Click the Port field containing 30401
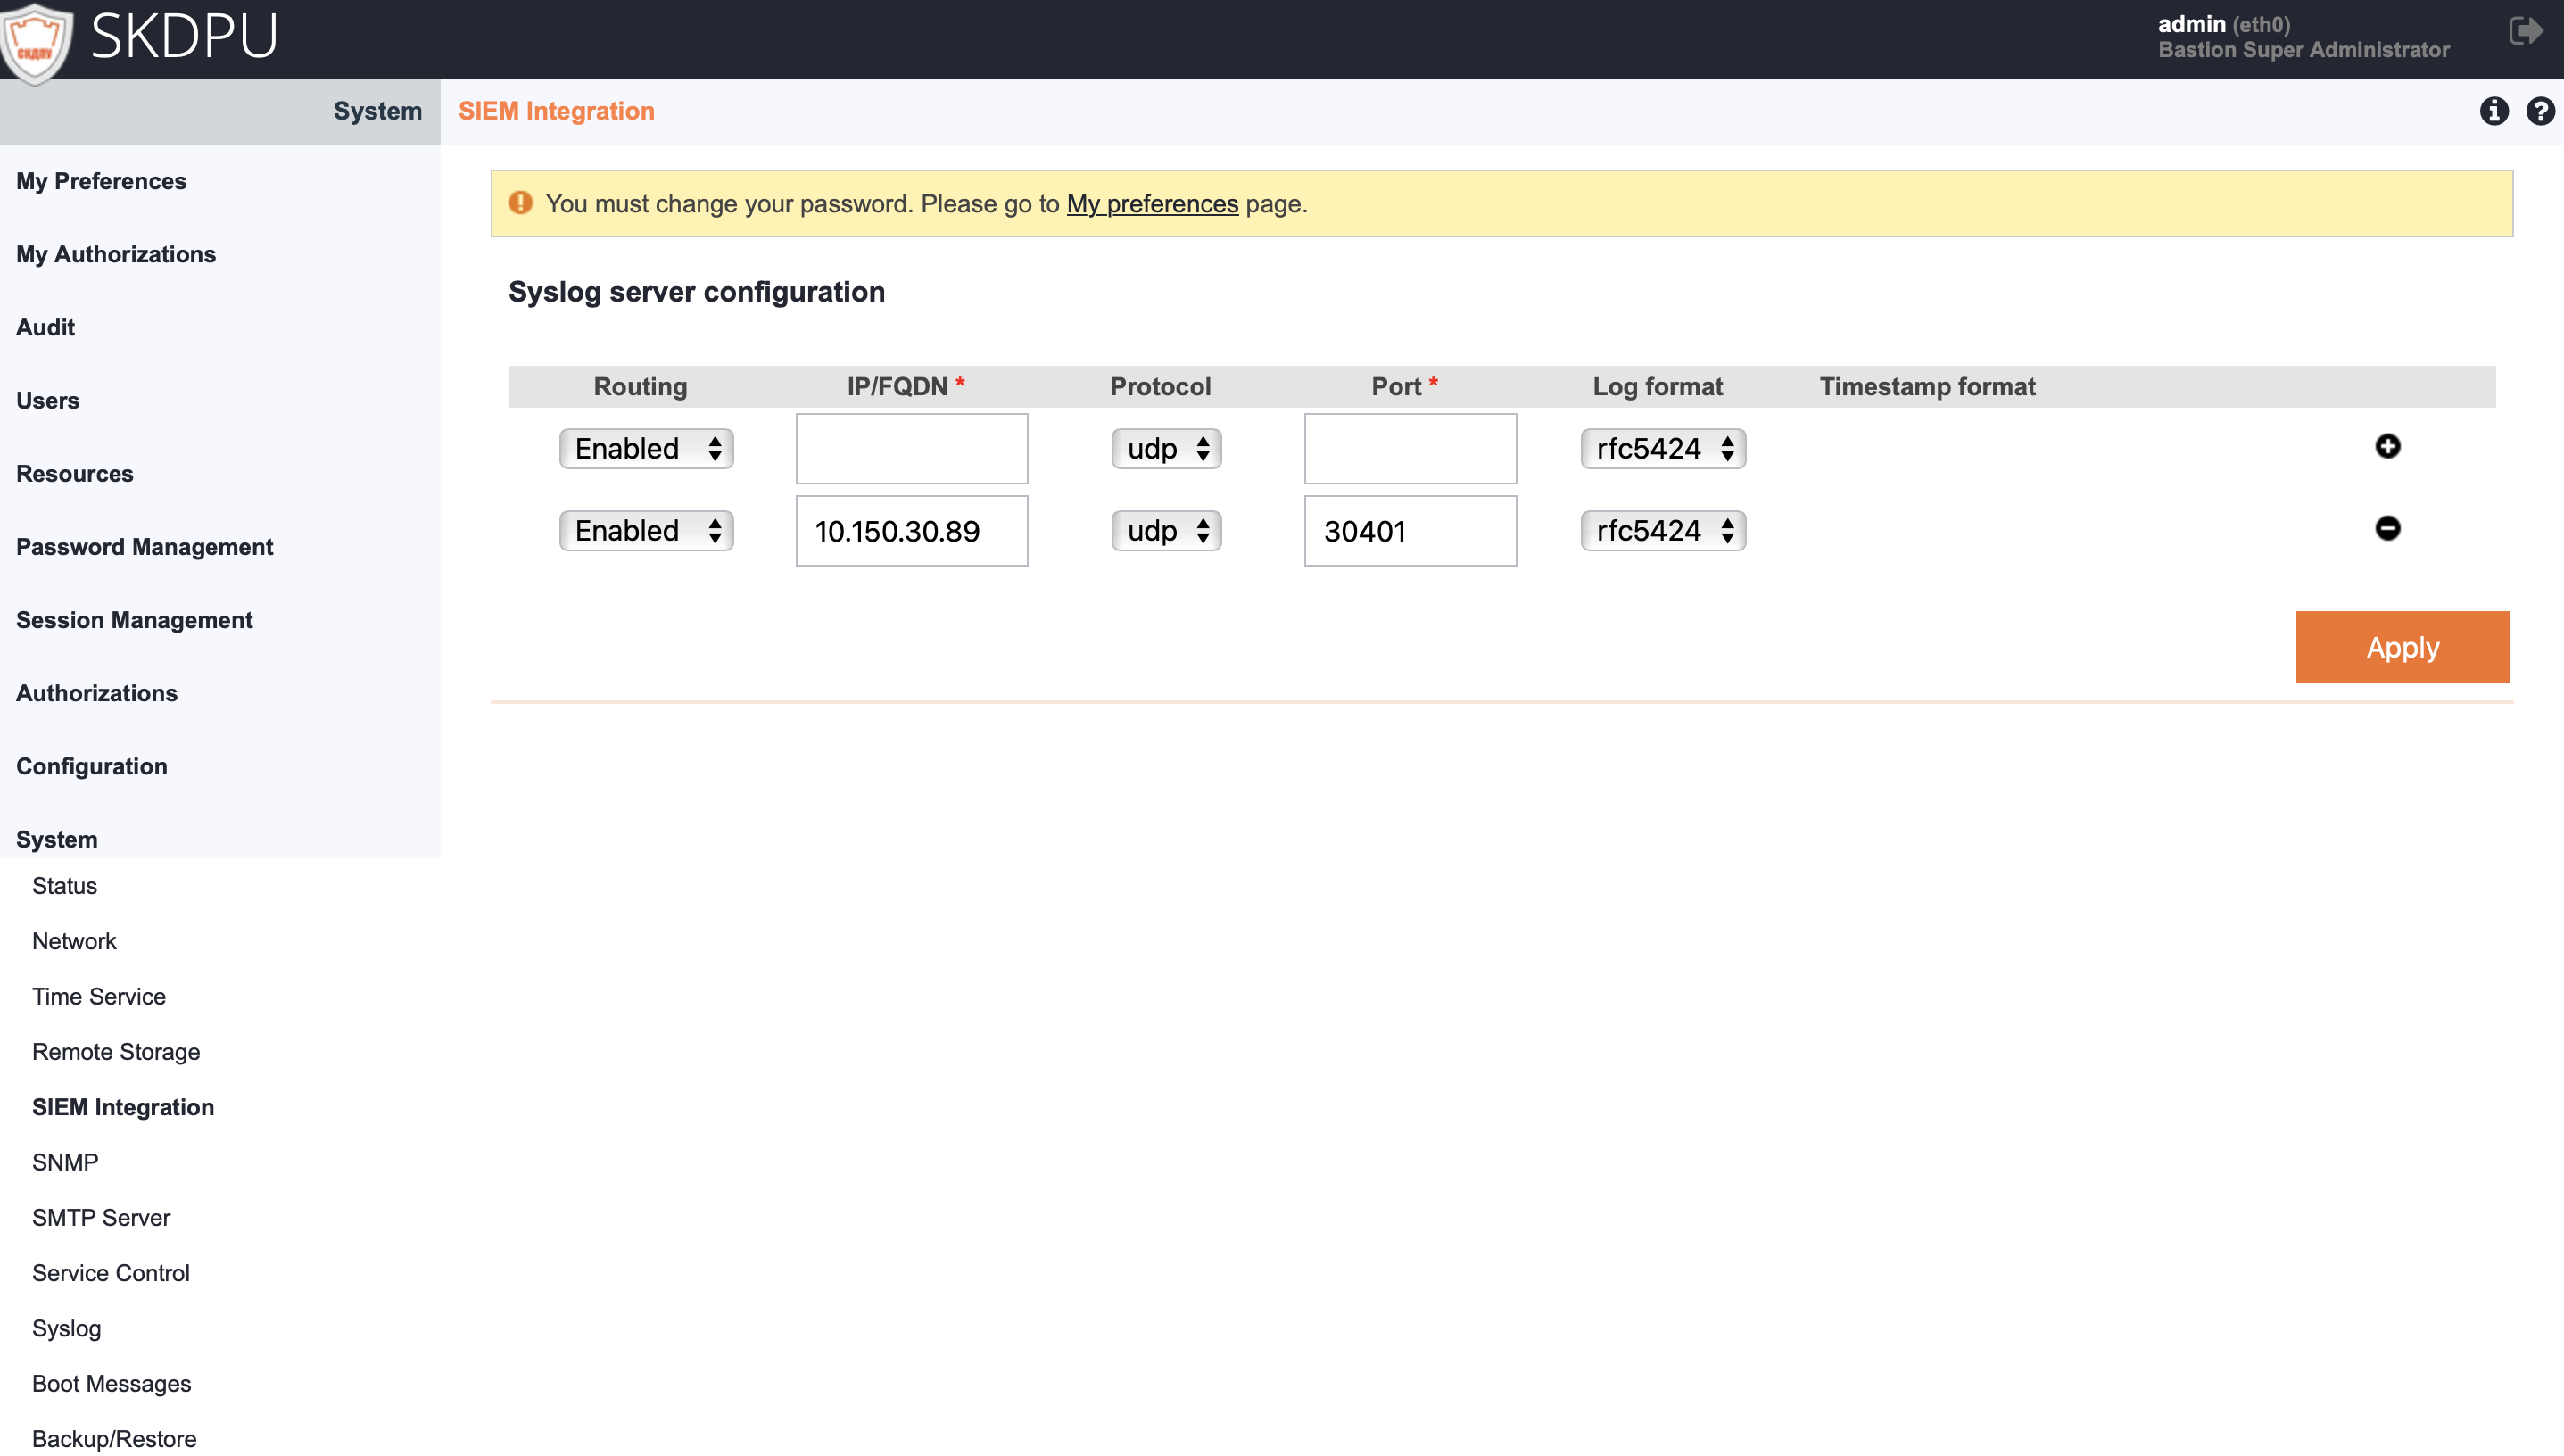2564x1456 pixels. coord(1409,531)
